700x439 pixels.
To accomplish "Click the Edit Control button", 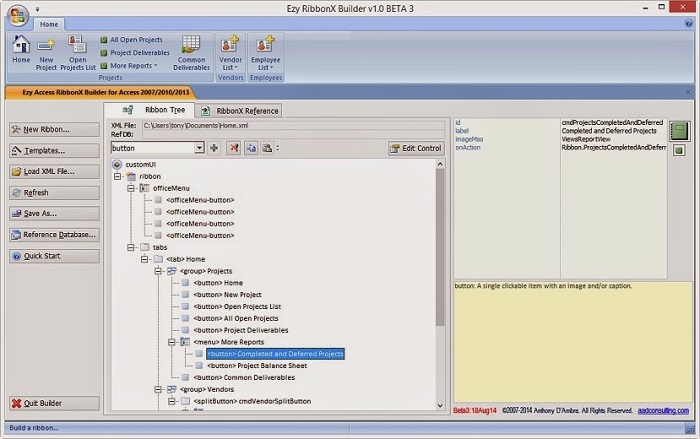I will 416,148.
